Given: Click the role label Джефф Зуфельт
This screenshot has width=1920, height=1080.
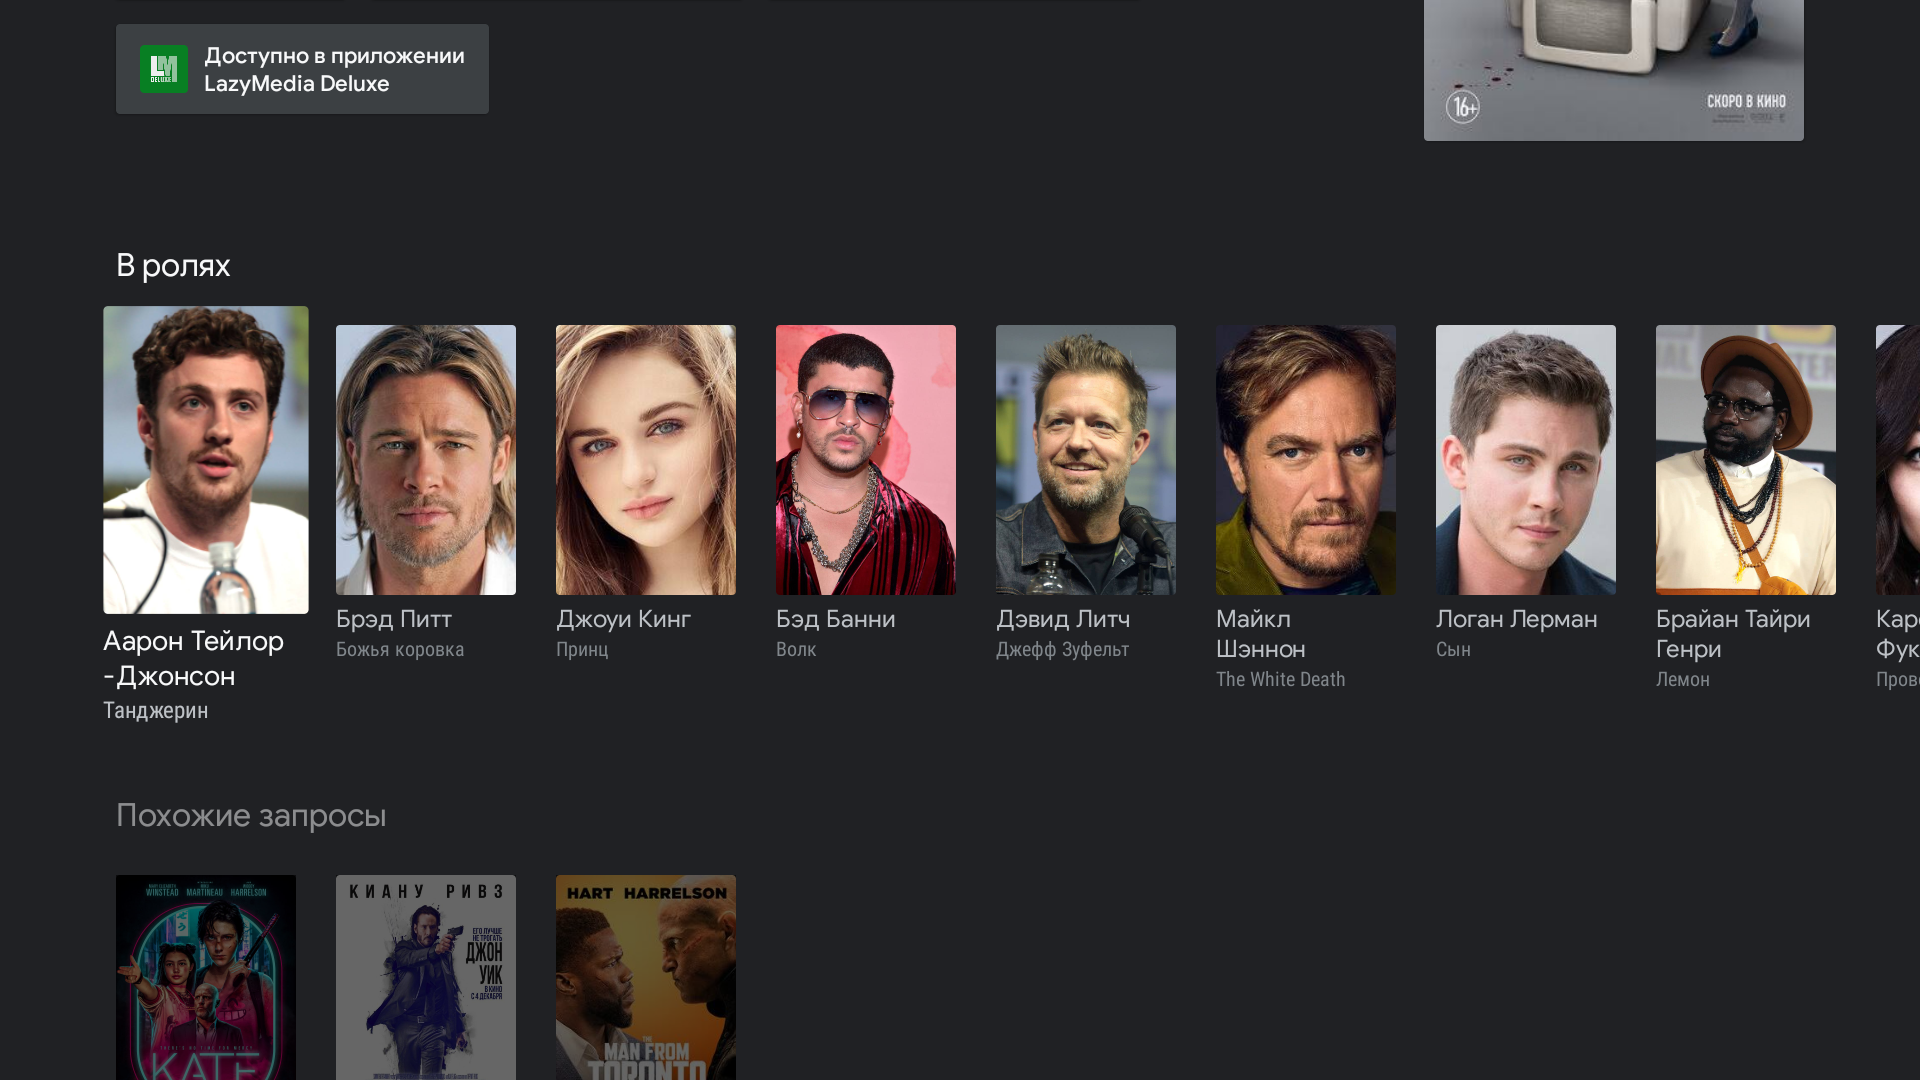Looking at the screenshot, I should [x=1062, y=650].
